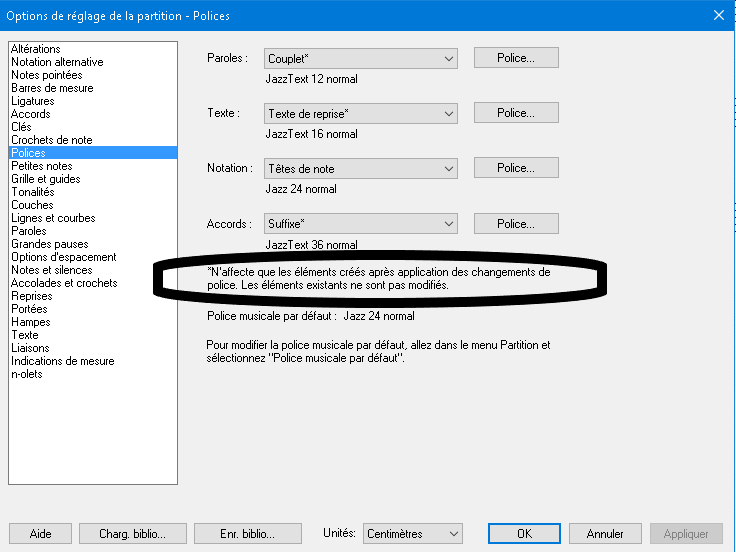Open the Notation dropdown showing Têtes de note
This screenshot has height=552, width=736.
tap(360, 169)
